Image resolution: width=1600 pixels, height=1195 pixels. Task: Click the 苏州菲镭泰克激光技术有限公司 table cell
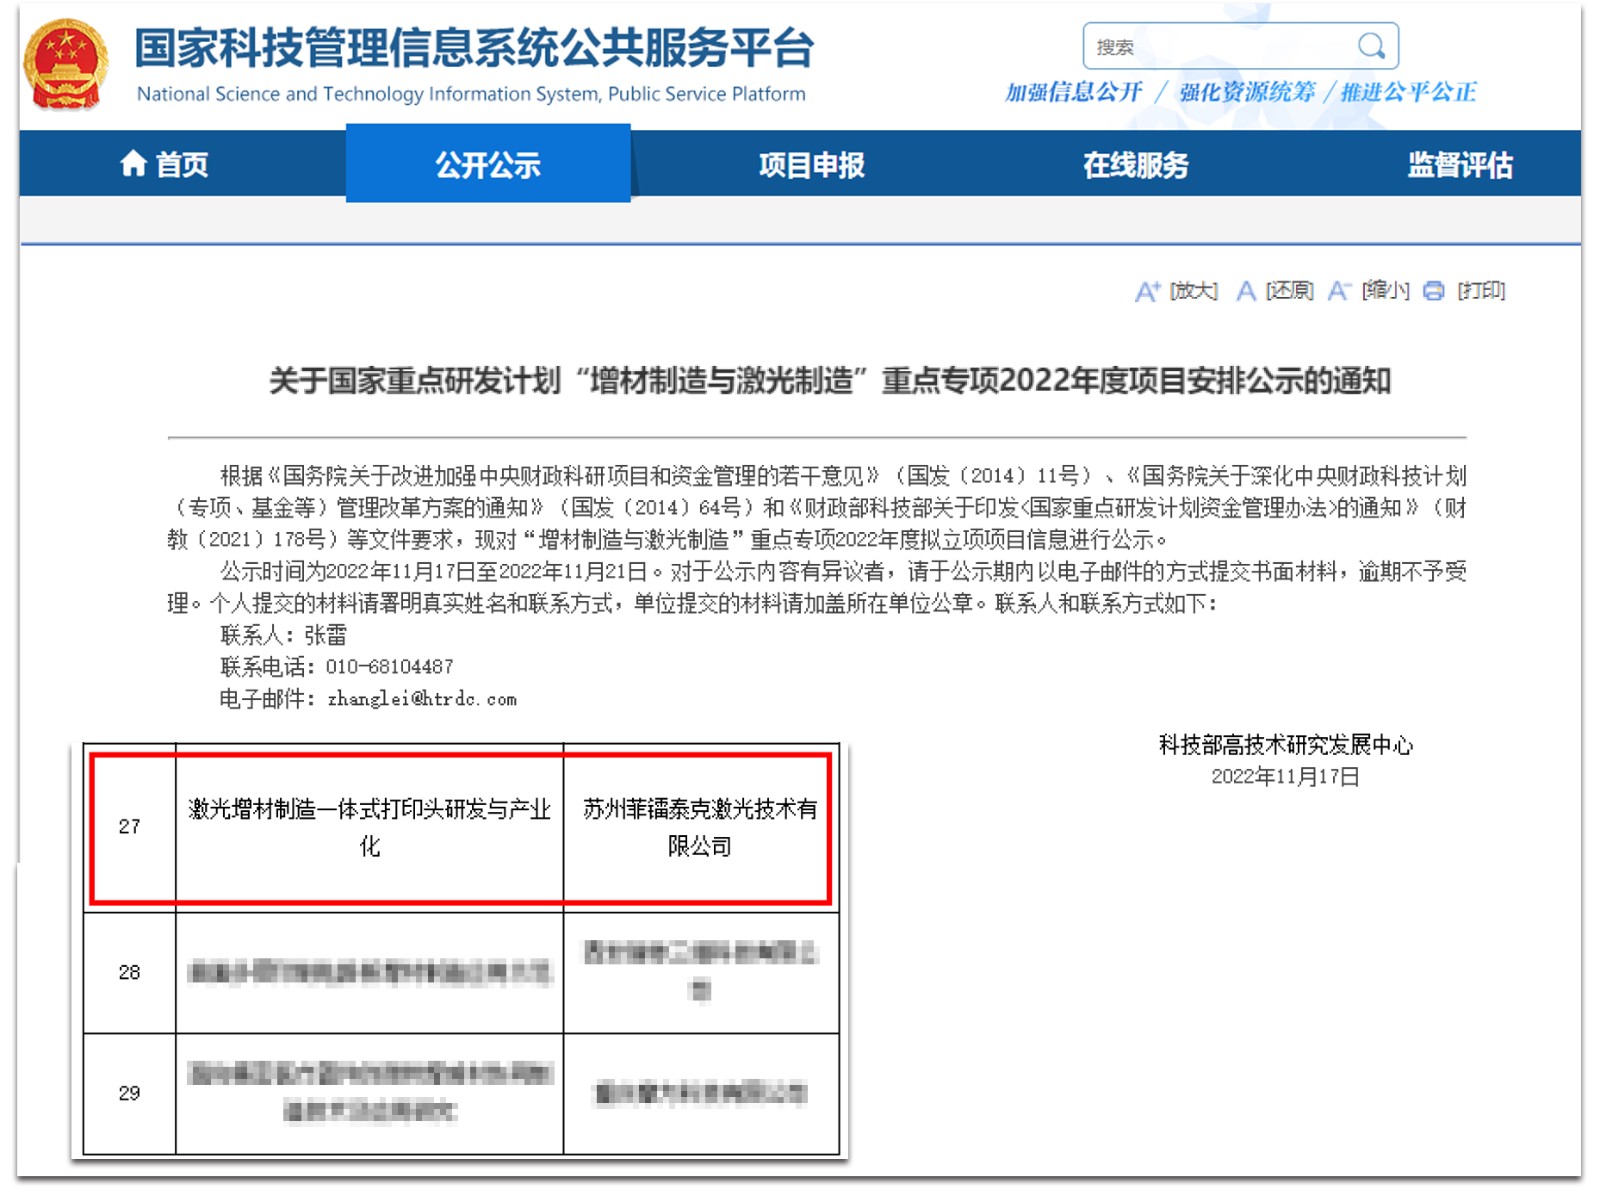pyautogui.click(x=700, y=827)
